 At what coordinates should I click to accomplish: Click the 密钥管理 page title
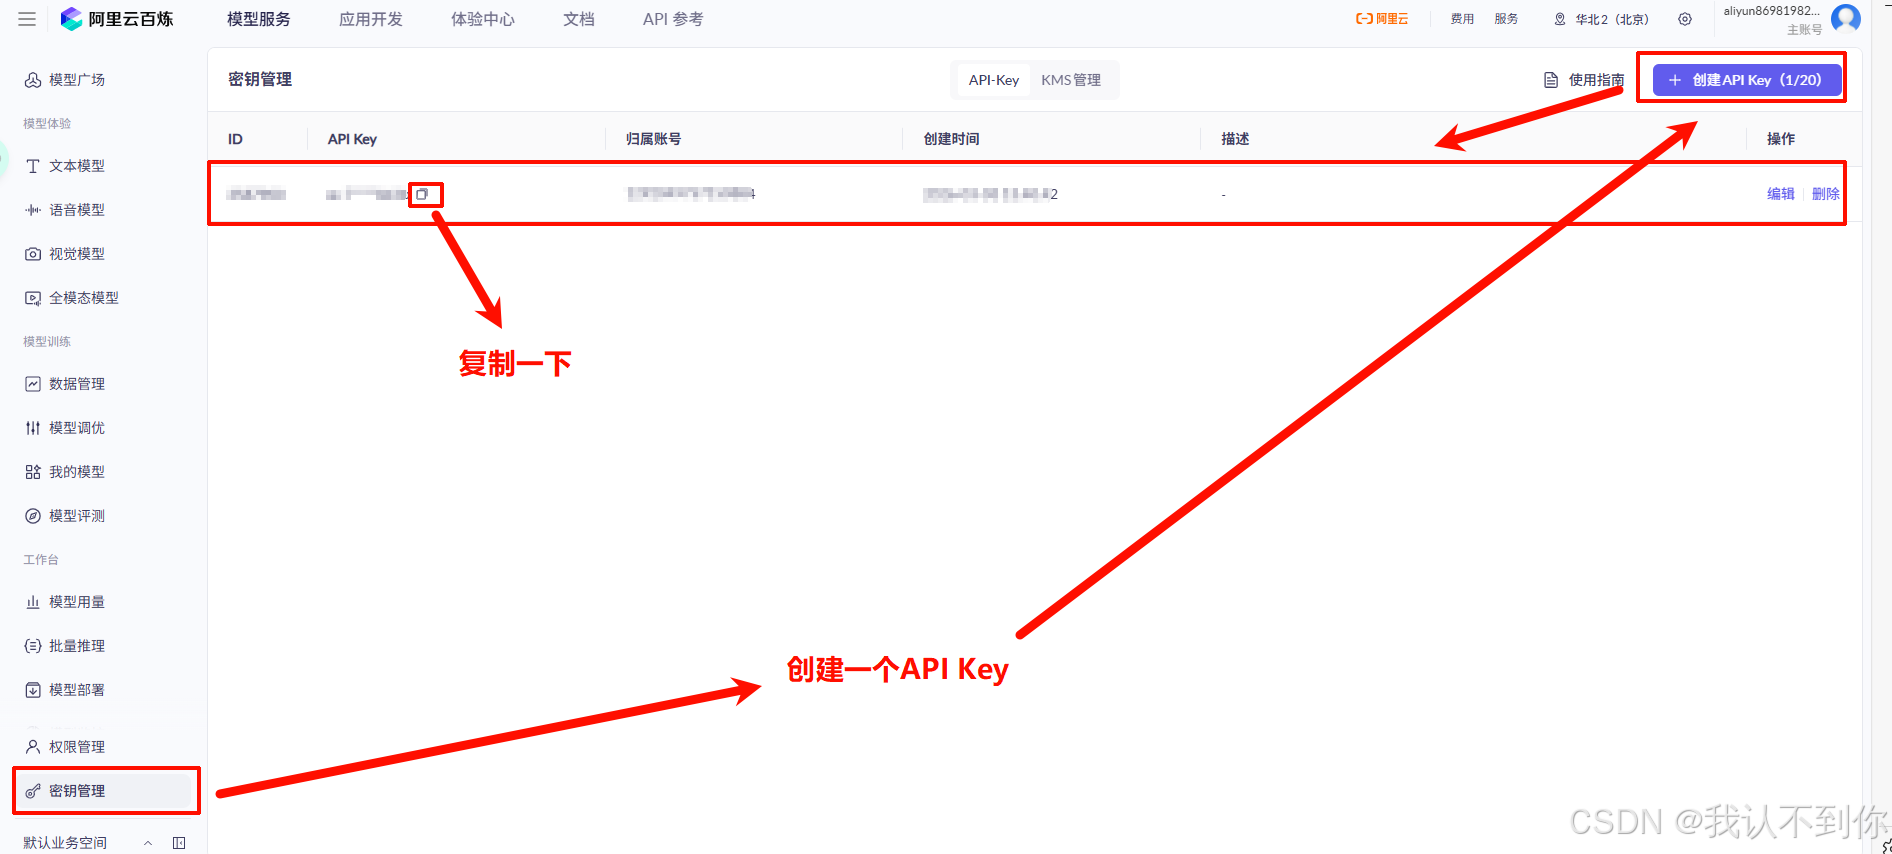coord(260,79)
